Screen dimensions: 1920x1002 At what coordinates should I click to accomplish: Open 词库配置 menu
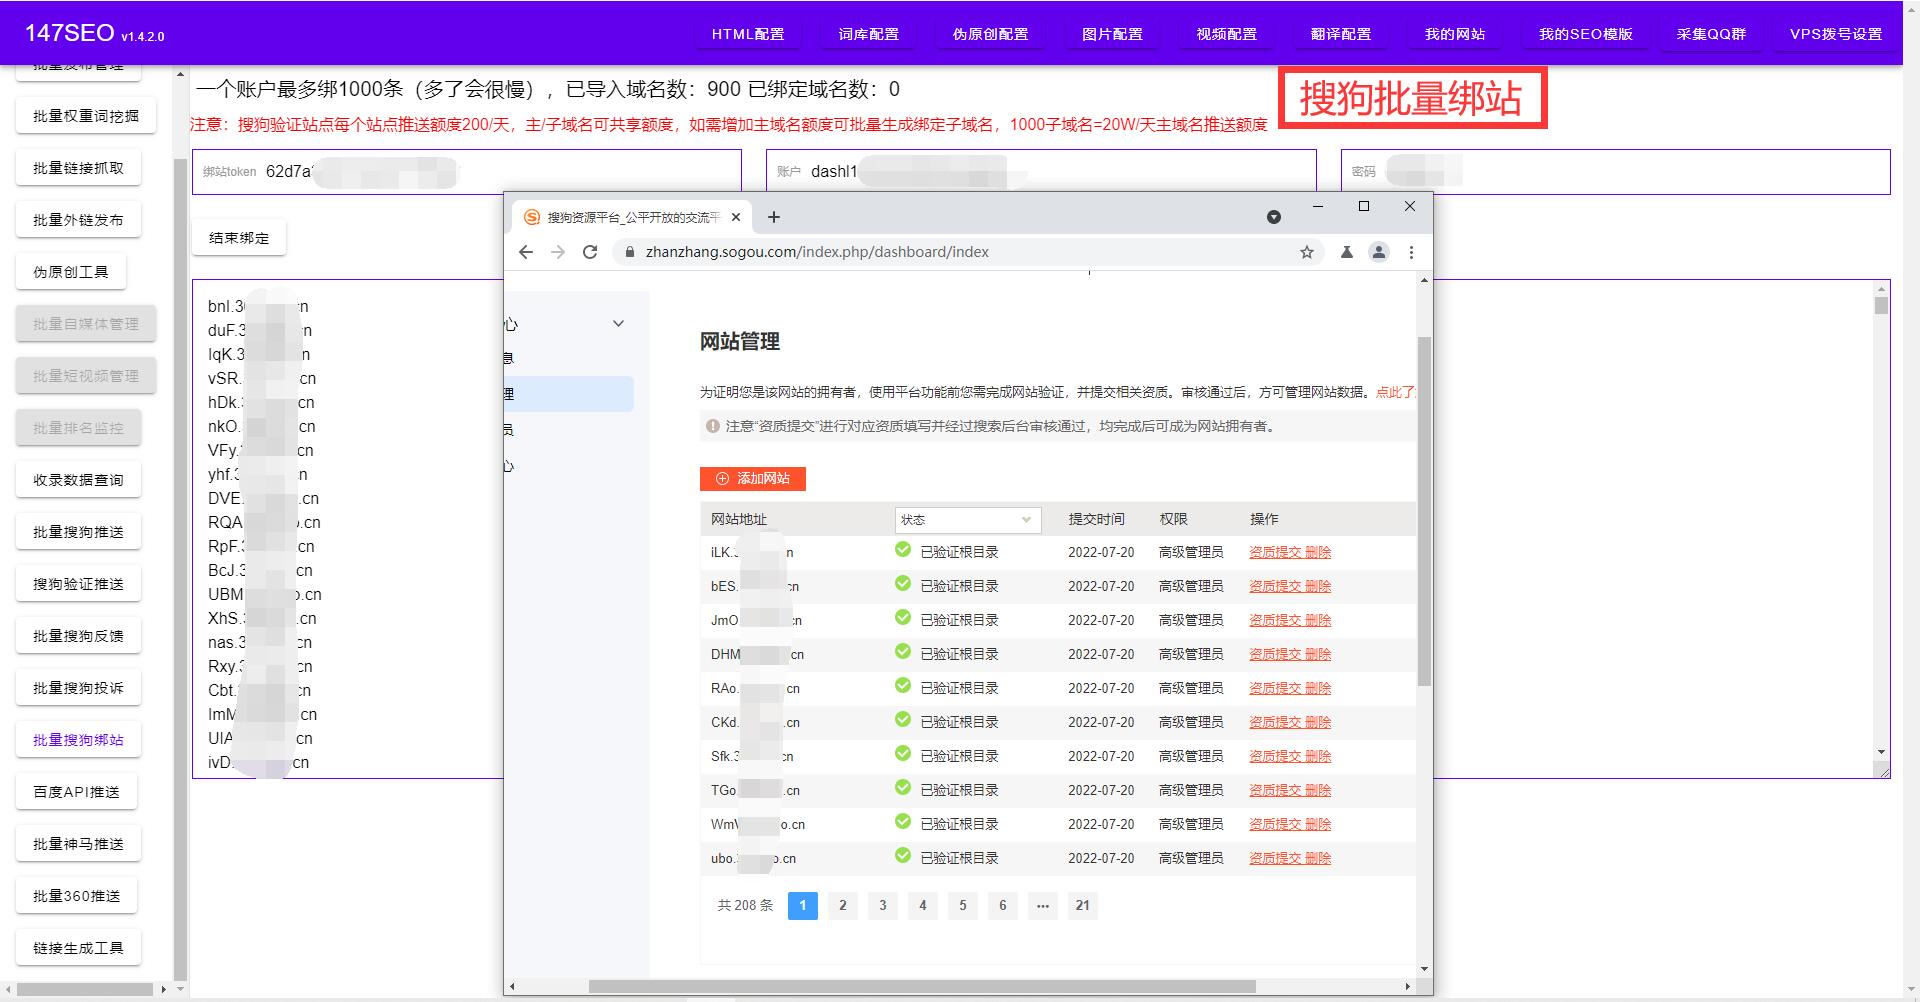click(x=869, y=34)
